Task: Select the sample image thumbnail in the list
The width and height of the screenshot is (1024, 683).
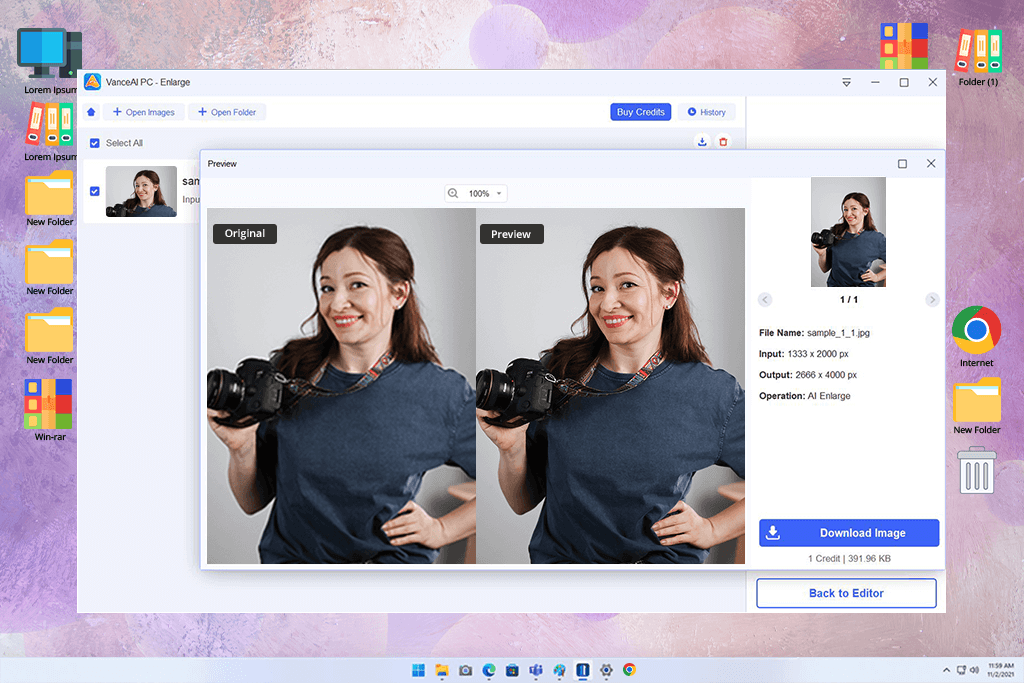Action: pos(141,191)
